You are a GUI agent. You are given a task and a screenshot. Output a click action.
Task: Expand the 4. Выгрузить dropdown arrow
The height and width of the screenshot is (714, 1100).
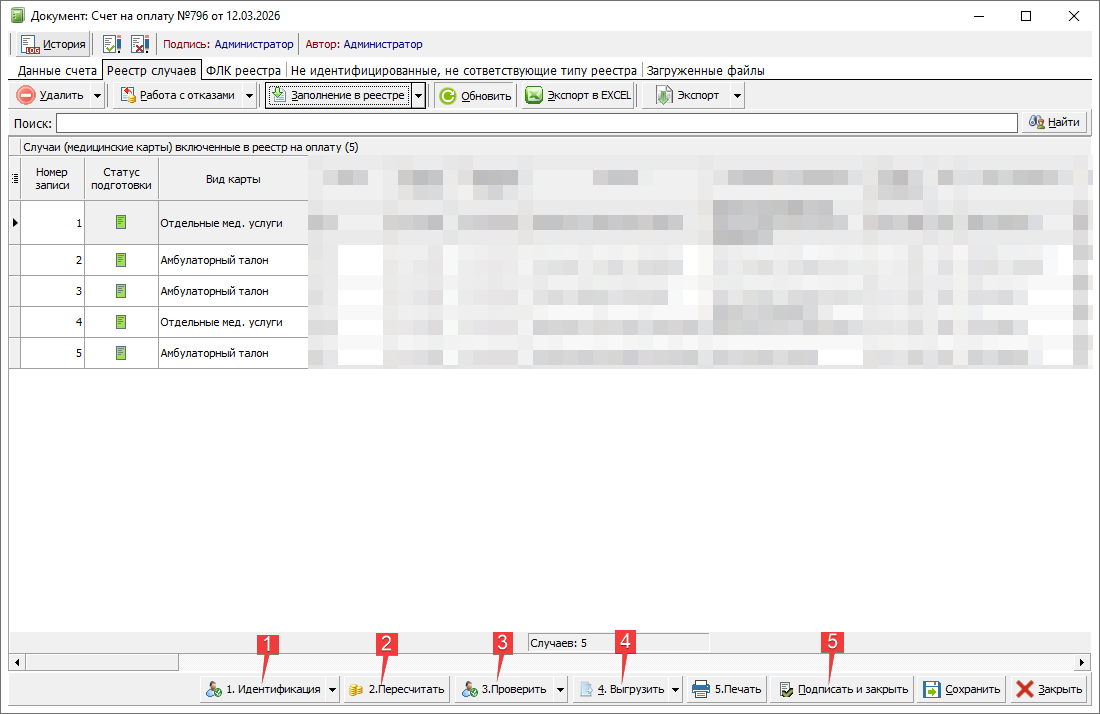[676, 689]
